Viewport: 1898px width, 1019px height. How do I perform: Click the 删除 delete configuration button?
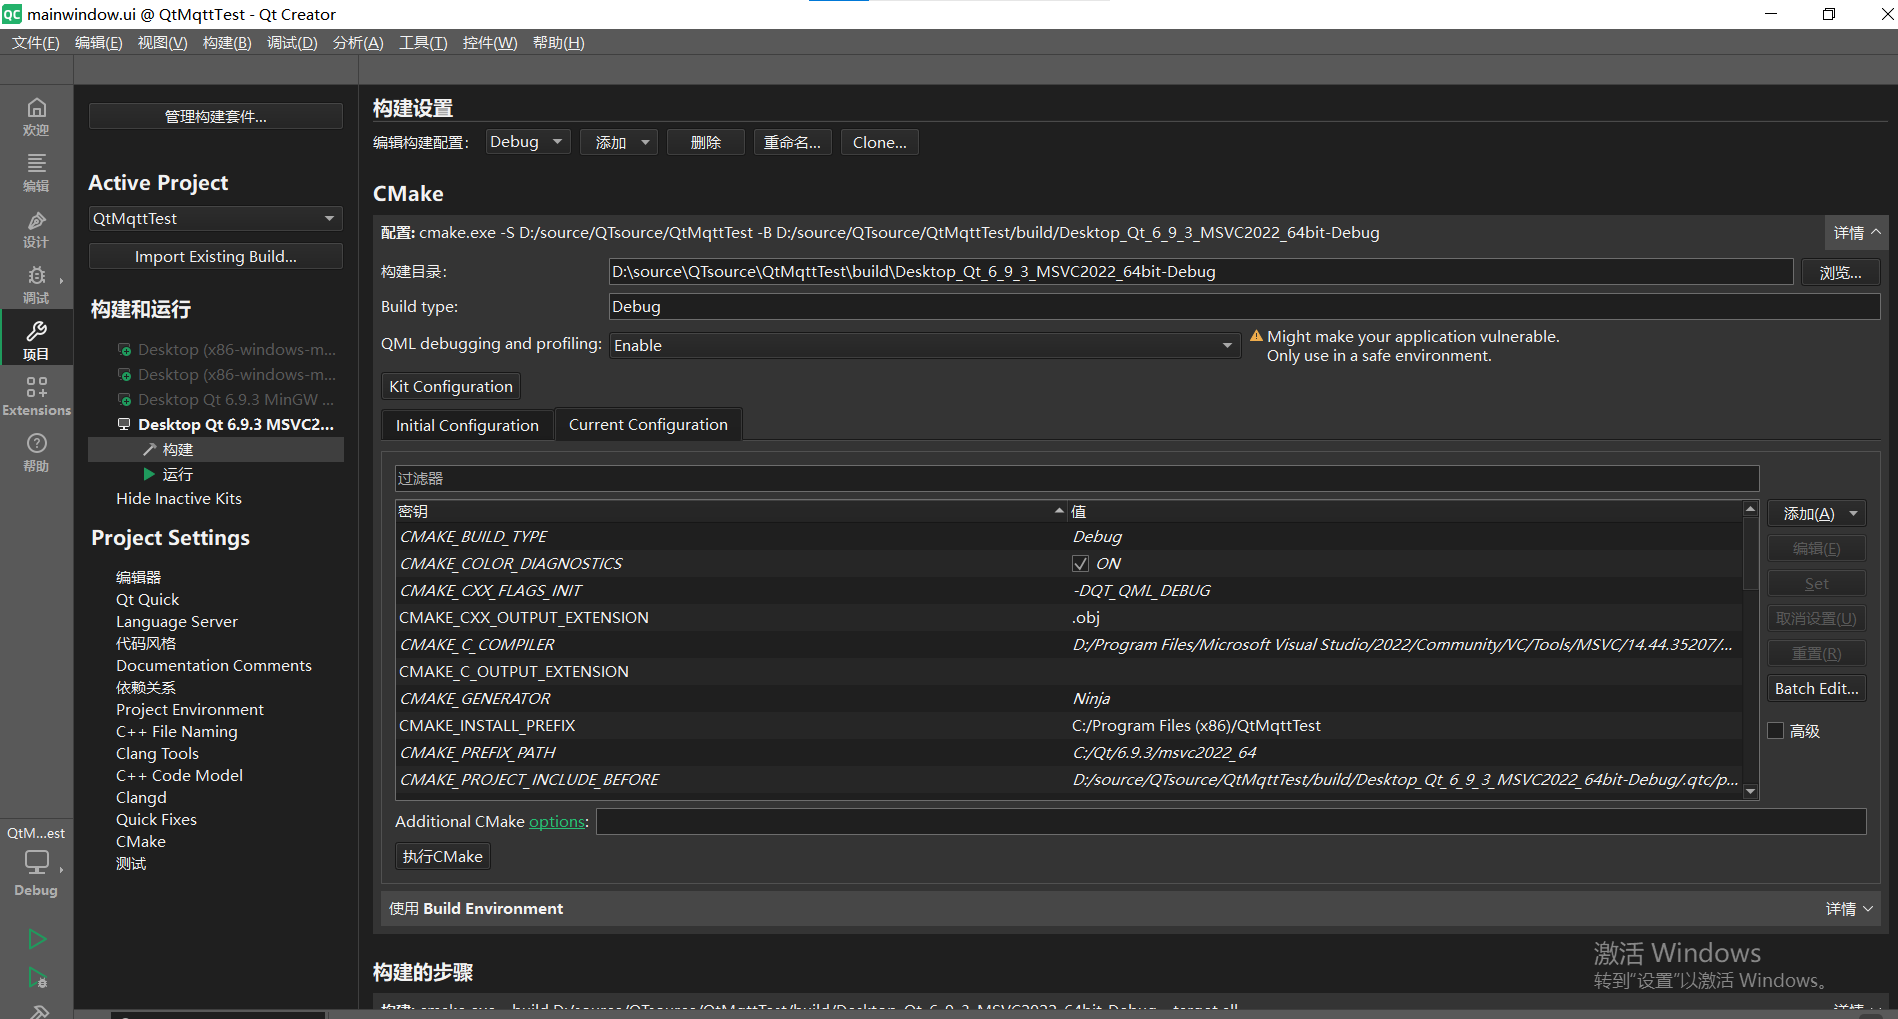tap(705, 142)
